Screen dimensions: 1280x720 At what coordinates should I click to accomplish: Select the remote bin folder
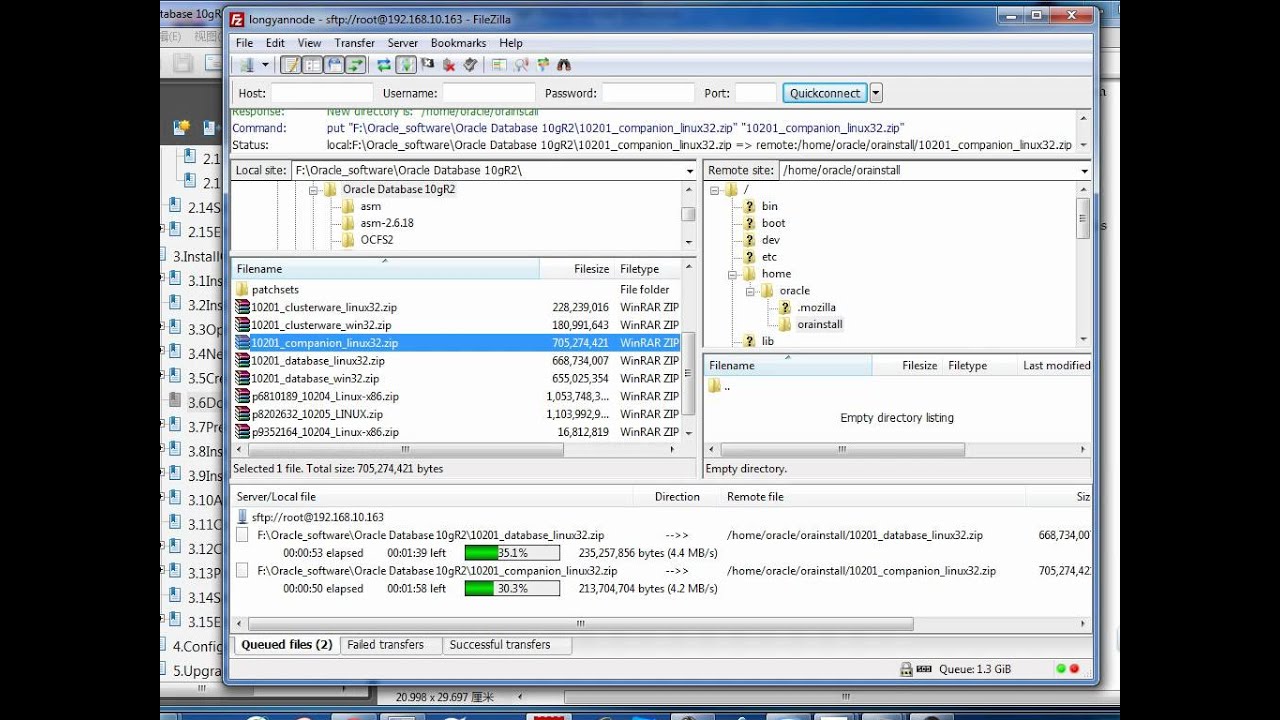[x=769, y=206]
